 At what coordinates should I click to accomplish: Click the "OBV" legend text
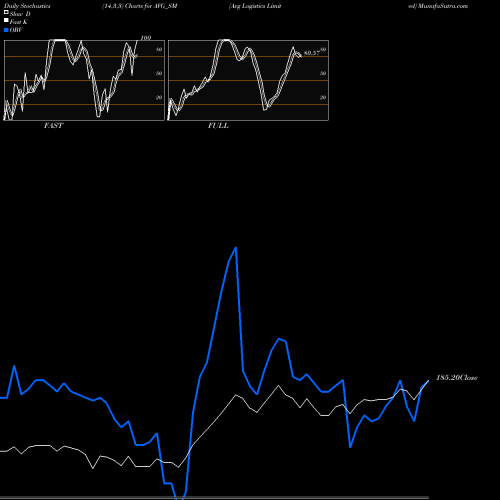click(16, 30)
